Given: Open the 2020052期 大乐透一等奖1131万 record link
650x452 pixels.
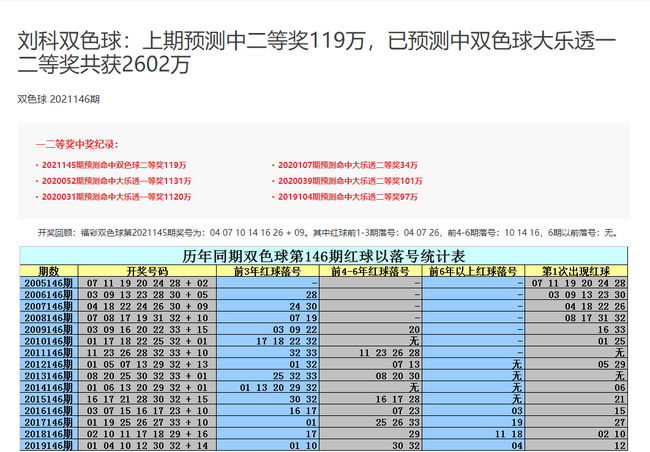Looking at the screenshot, I should pos(116,181).
